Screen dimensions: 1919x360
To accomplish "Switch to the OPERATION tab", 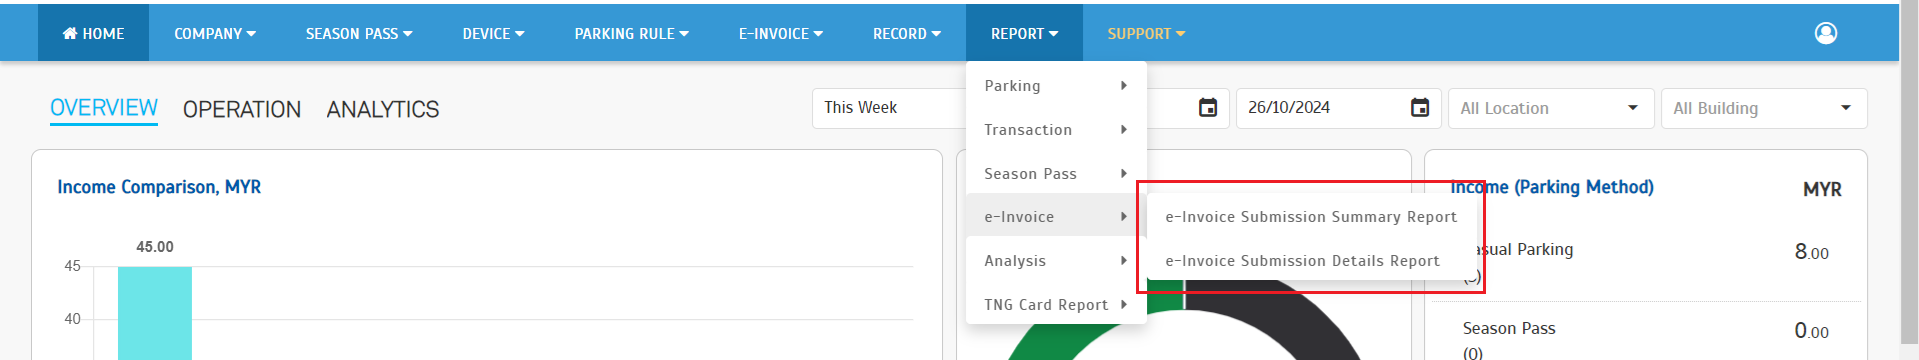I will click(x=242, y=109).
